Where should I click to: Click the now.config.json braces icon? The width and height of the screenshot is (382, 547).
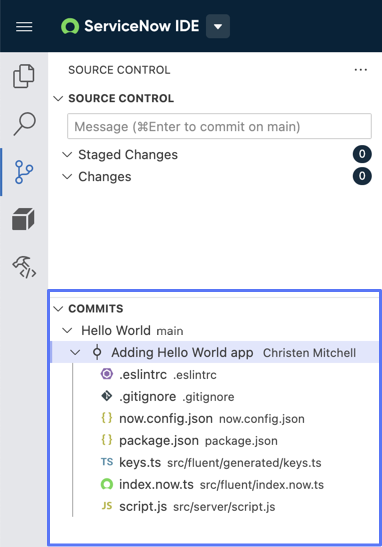coord(107,418)
